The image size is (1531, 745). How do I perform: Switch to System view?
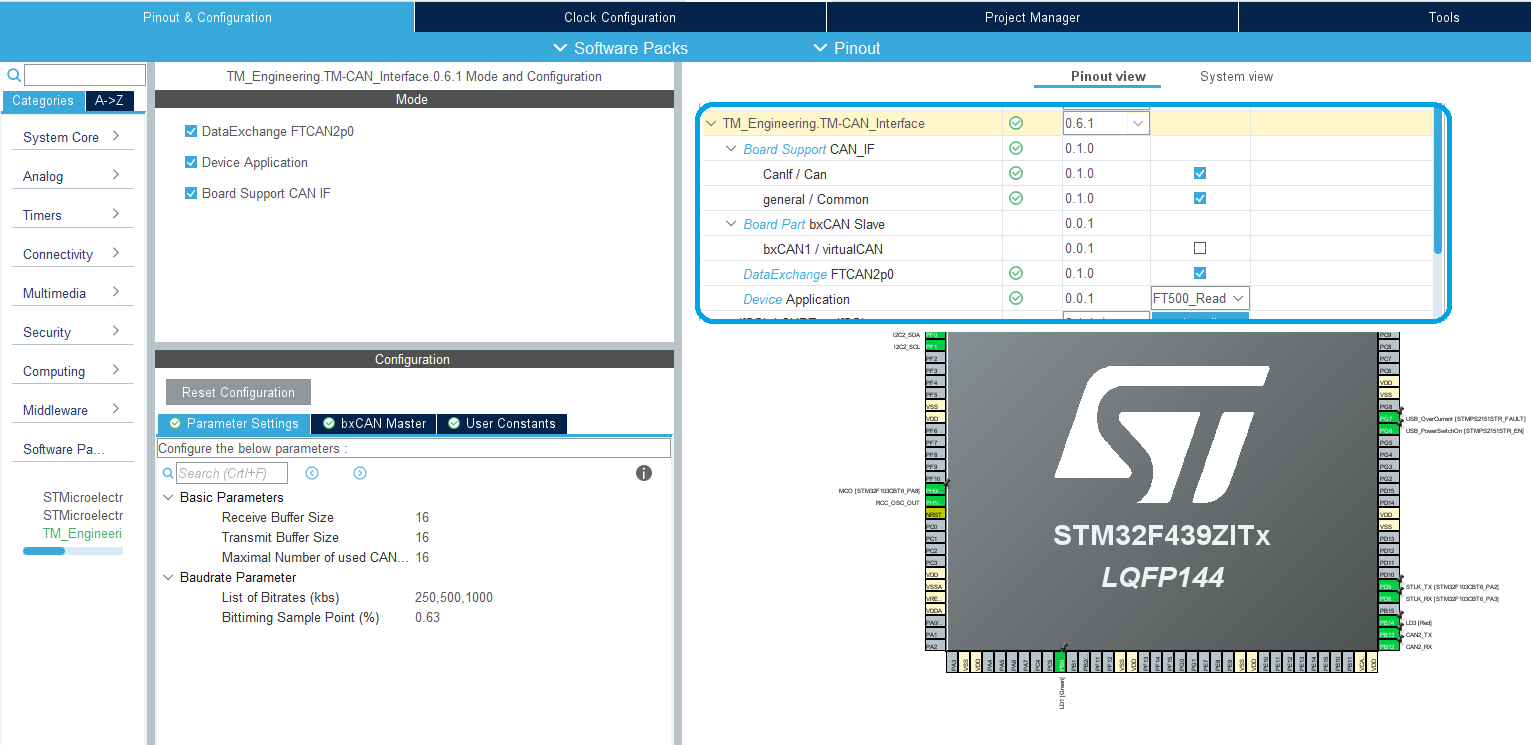point(1236,76)
